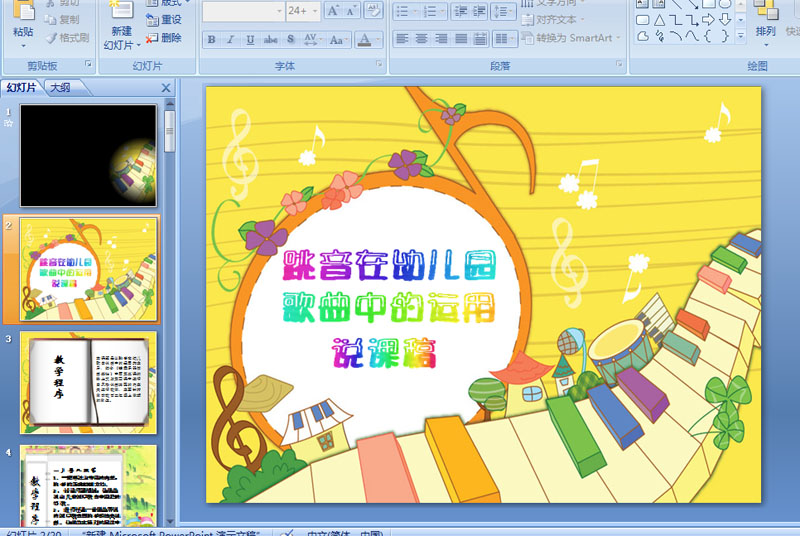The image size is (800, 536).
Task: Open the Columns dropdown
Action: point(505,39)
